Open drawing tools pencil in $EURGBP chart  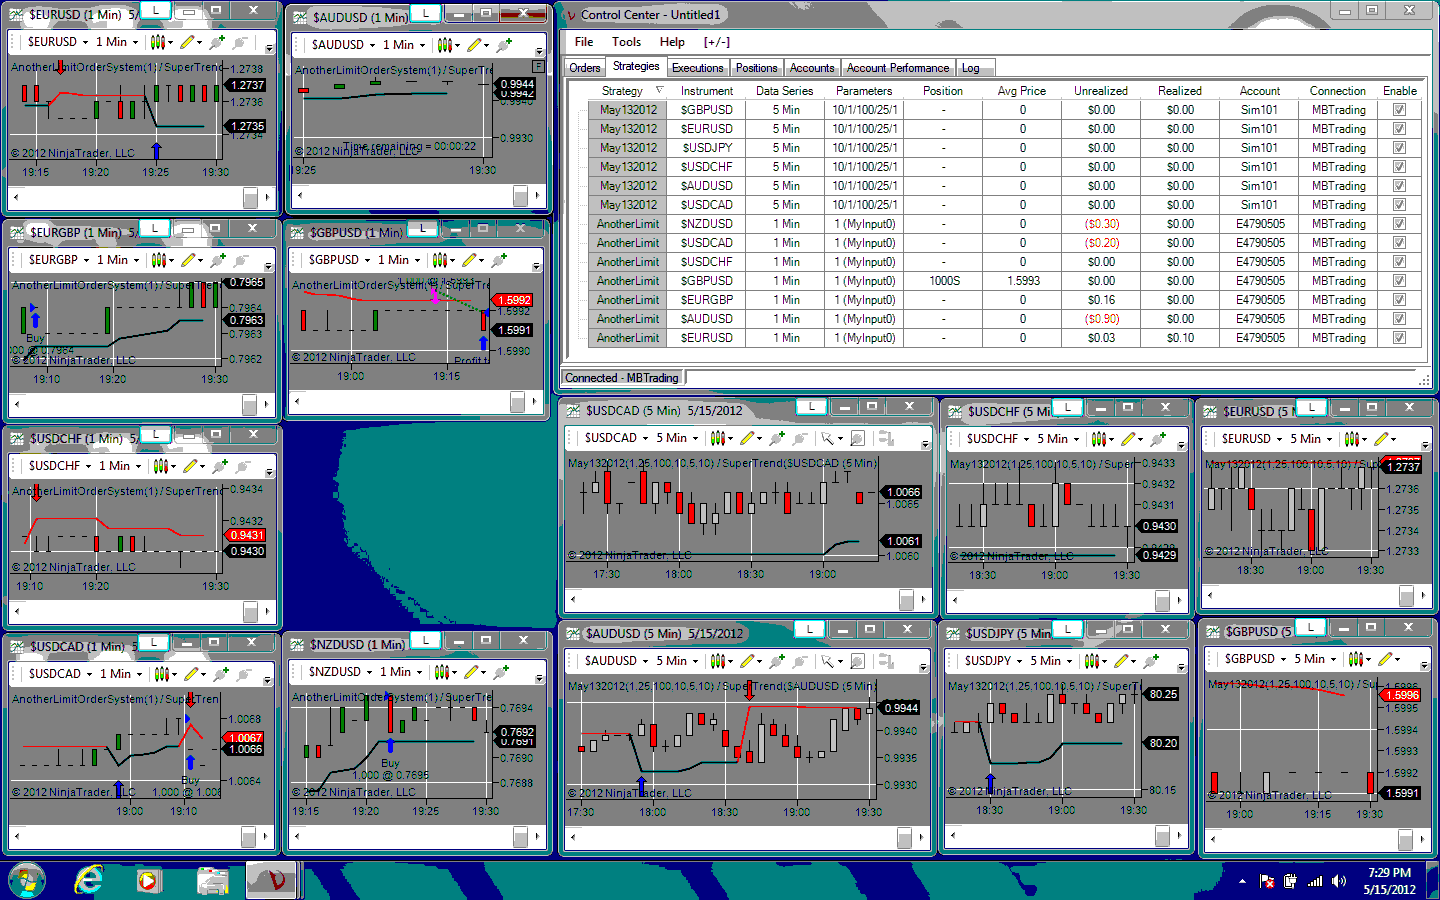(187, 260)
